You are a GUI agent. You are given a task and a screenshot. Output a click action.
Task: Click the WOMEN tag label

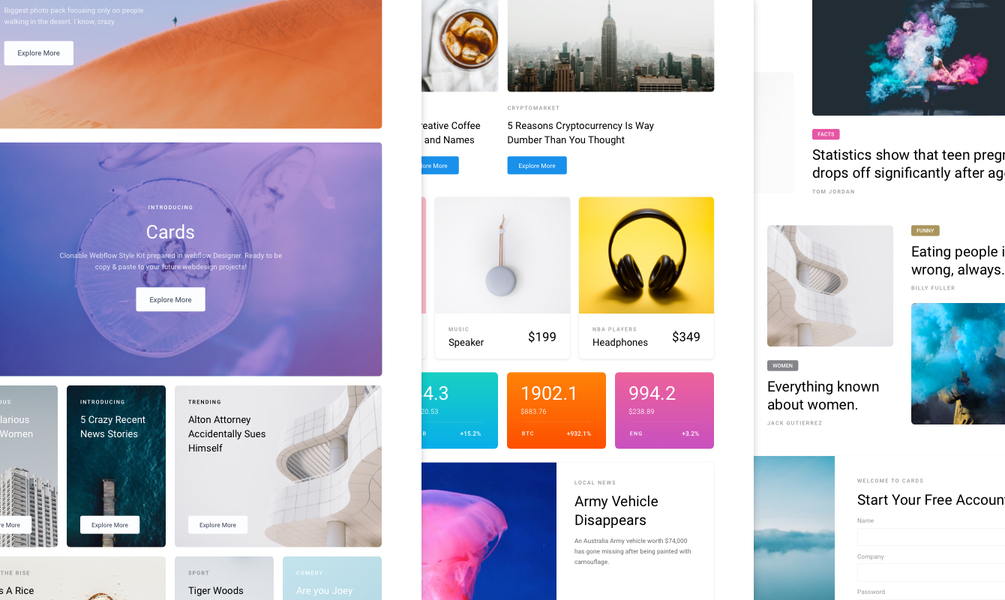click(783, 366)
